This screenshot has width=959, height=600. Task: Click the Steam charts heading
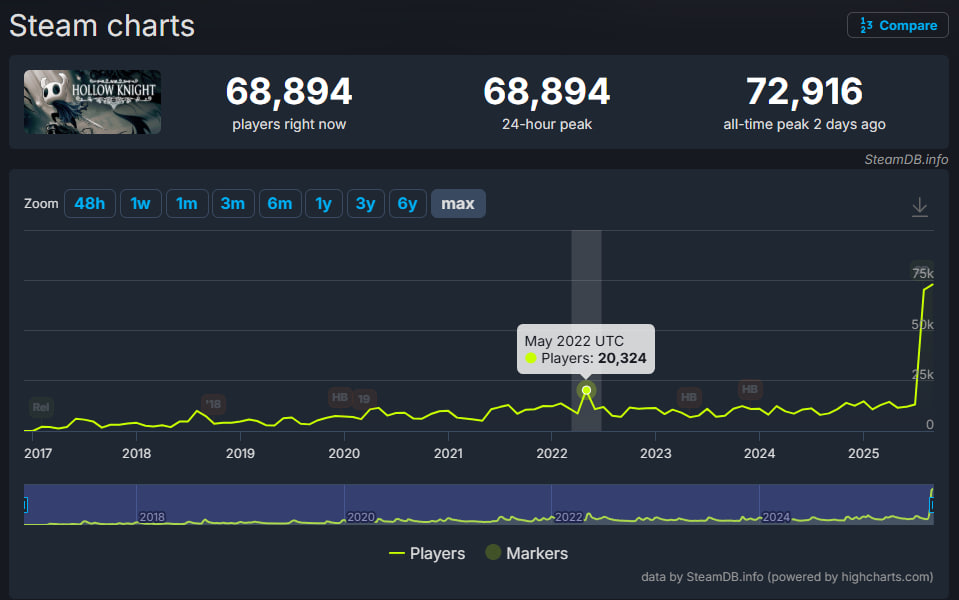pos(102,26)
